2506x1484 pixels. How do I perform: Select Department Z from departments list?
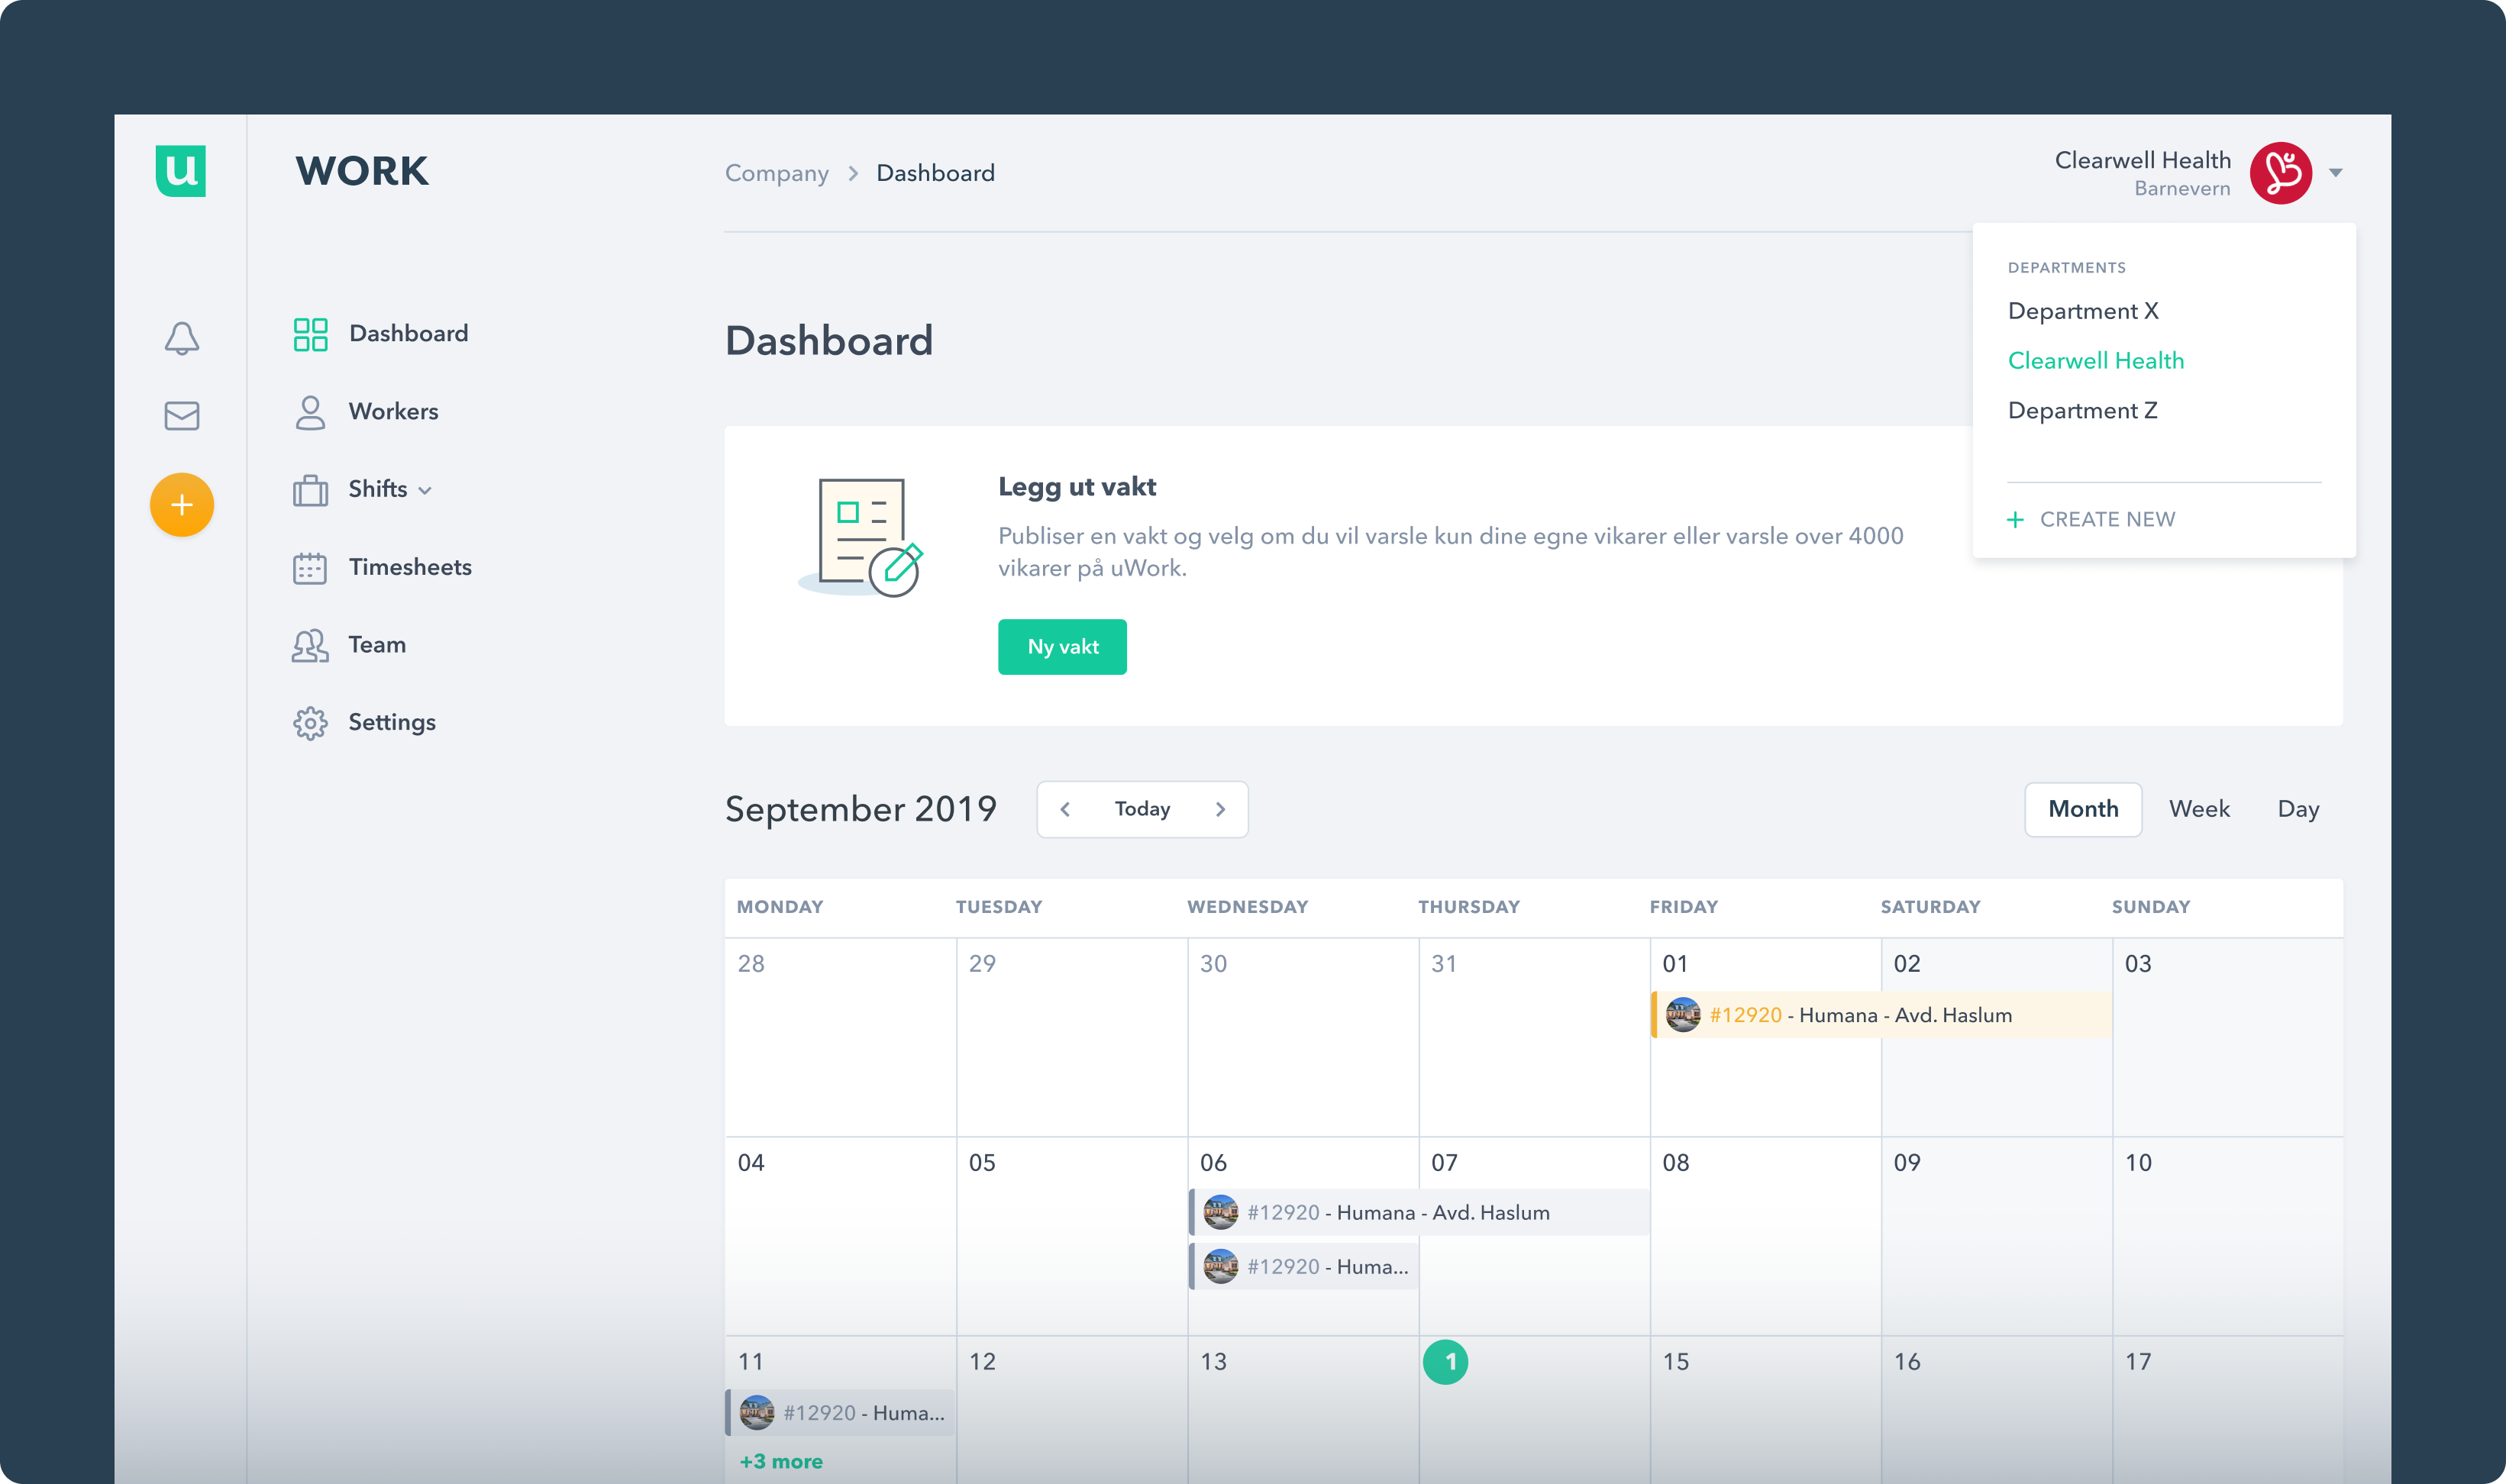(x=2082, y=410)
